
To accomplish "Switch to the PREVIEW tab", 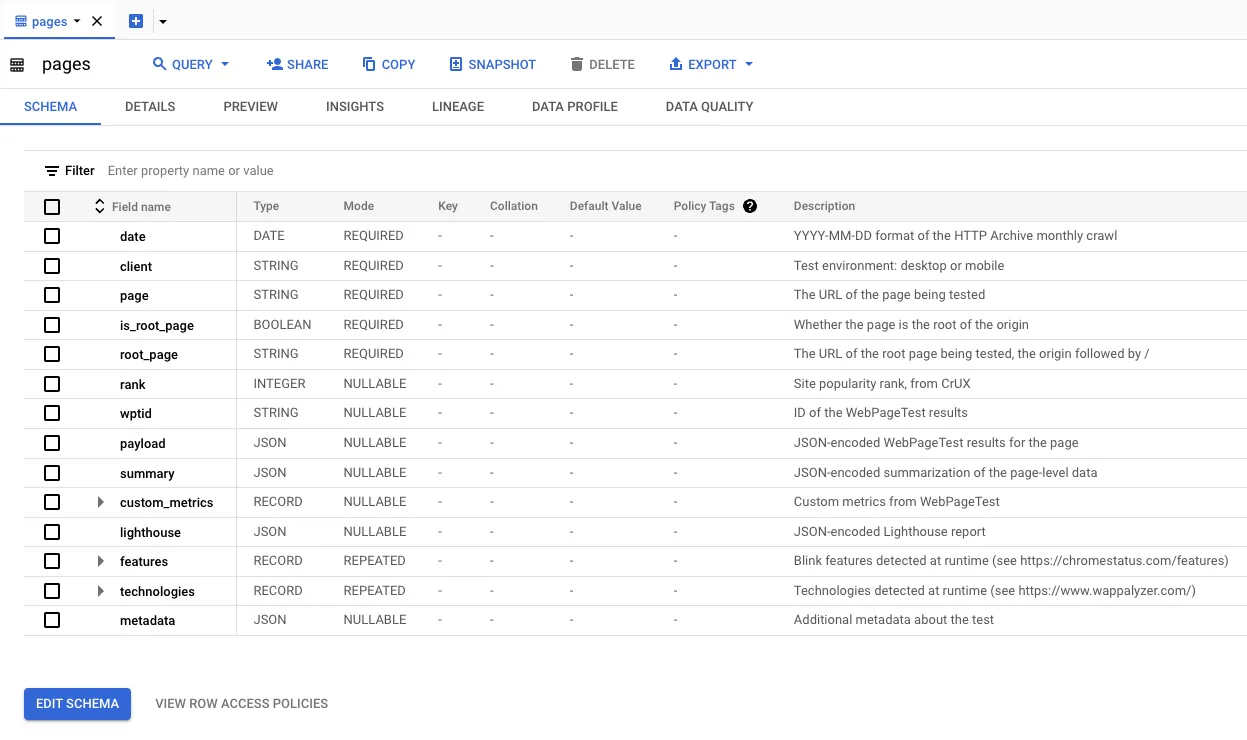I will click(x=250, y=106).
